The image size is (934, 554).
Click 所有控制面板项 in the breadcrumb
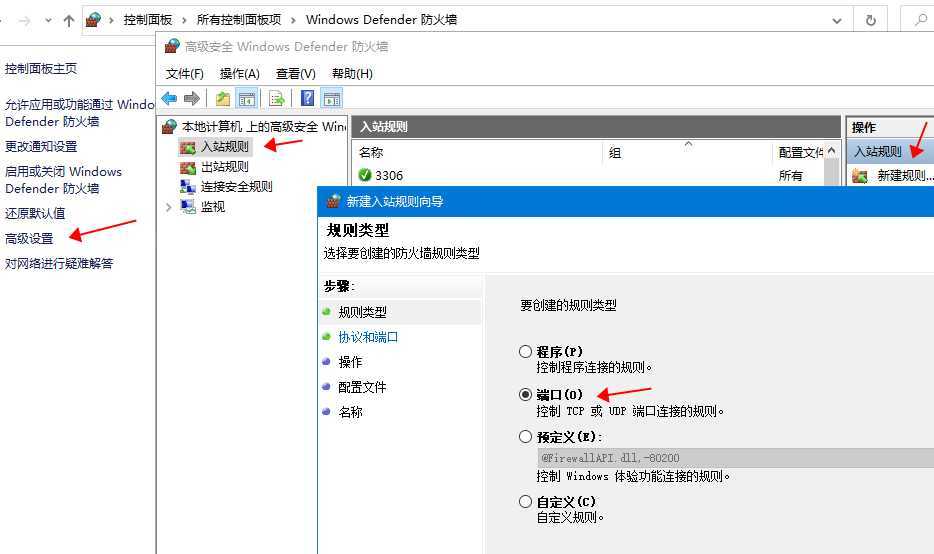click(239, 20)
